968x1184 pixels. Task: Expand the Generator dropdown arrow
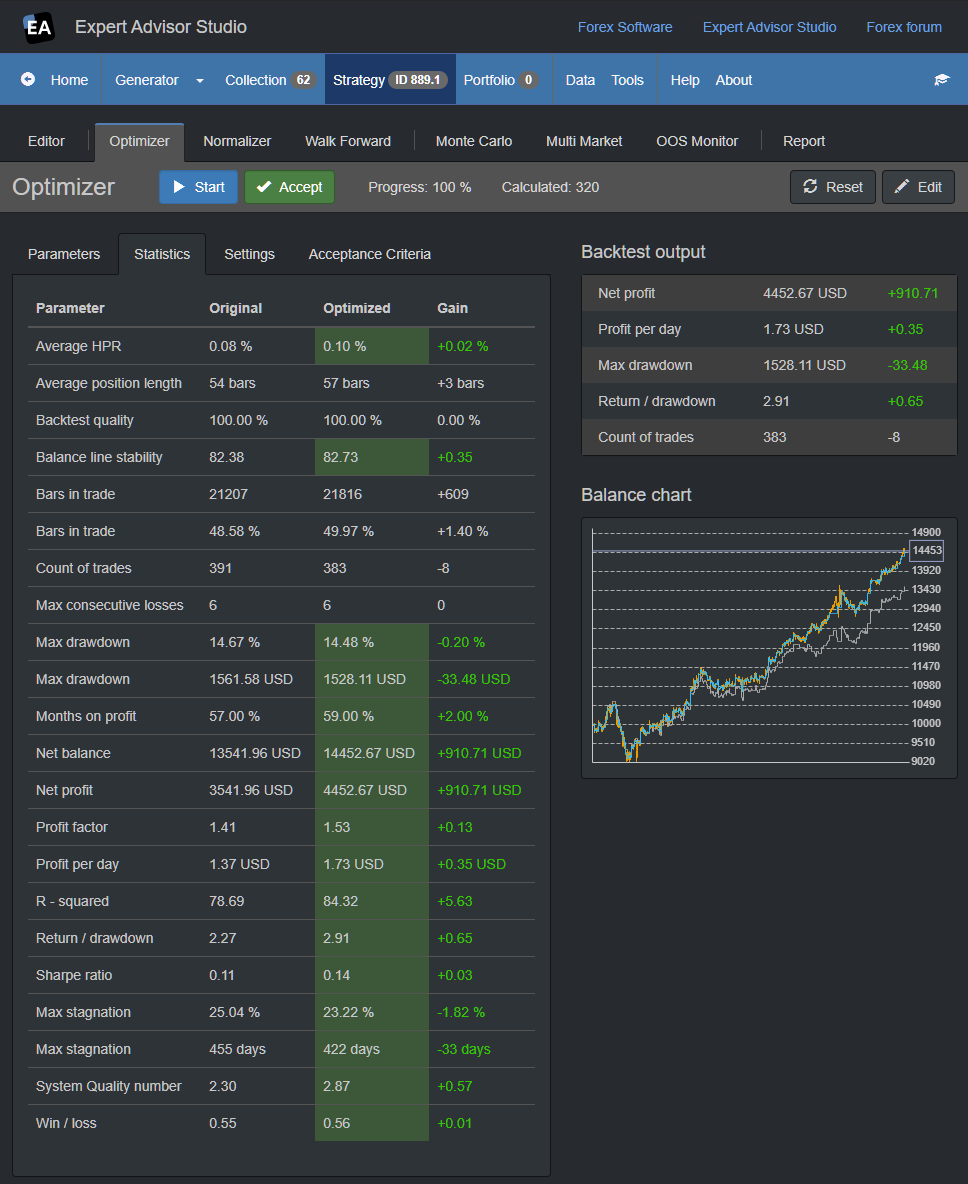199,80
